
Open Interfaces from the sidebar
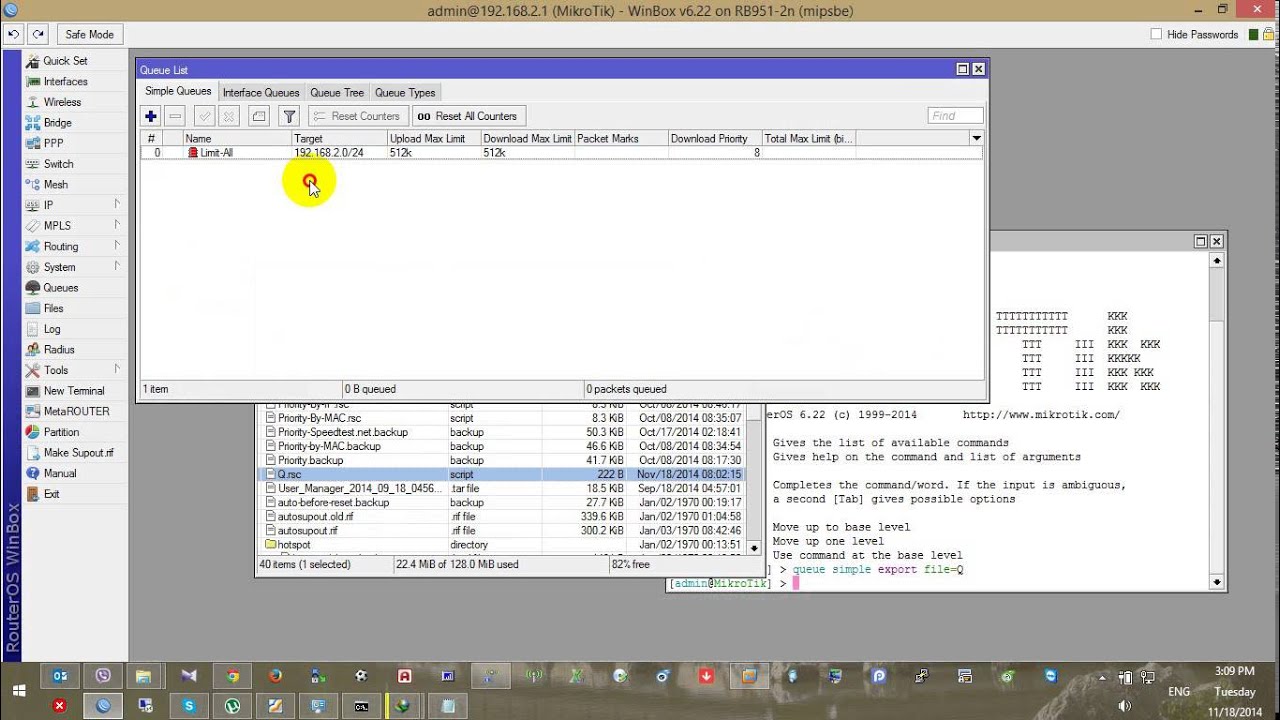click(65, 81)
